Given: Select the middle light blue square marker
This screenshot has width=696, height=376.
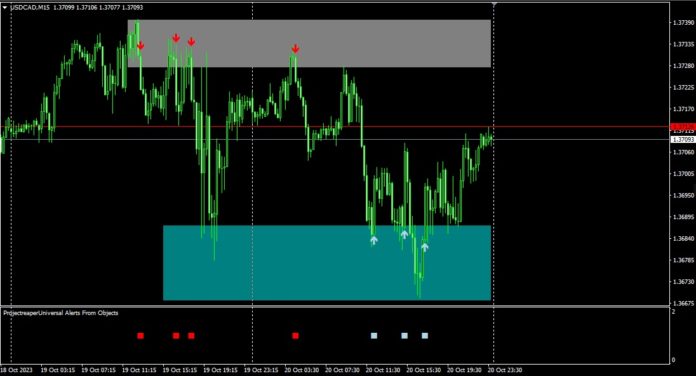Looking at the screenshot, I should tap(404, 336).
